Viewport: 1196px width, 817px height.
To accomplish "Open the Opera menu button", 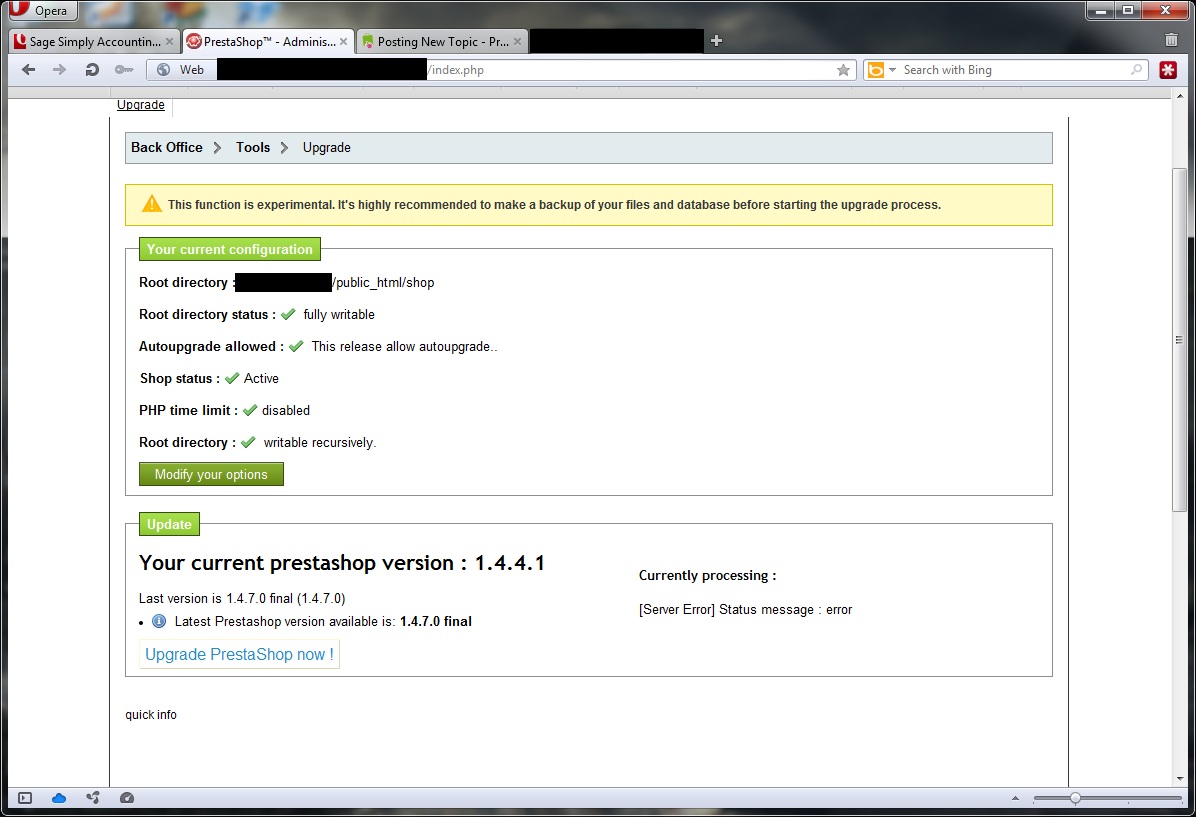I will [43, 11].
